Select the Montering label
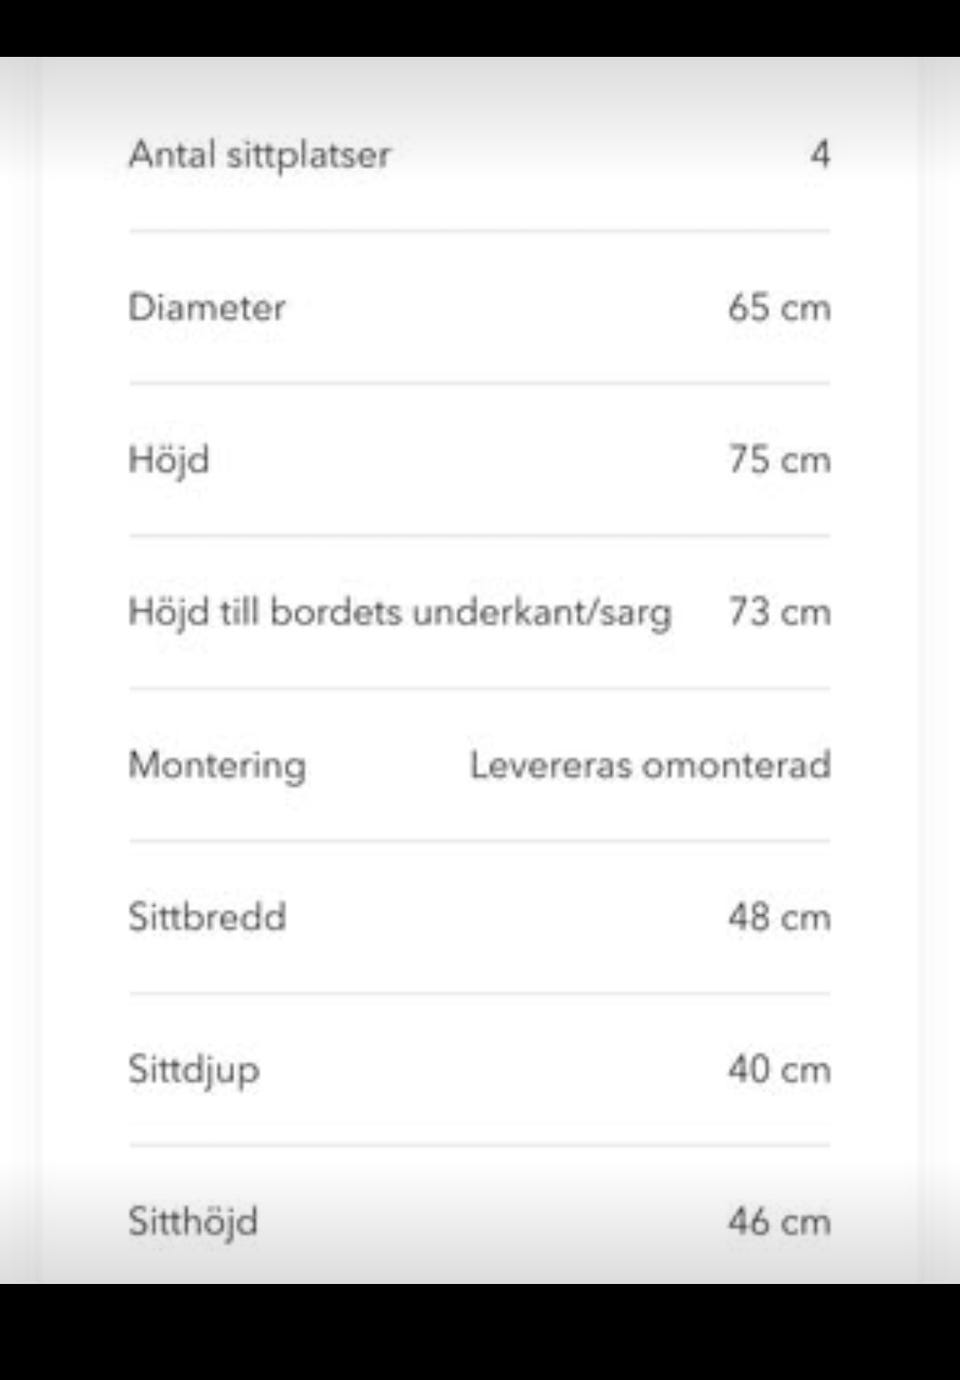The height and width of the screenshot is (1380, 960). pos(217,766)
